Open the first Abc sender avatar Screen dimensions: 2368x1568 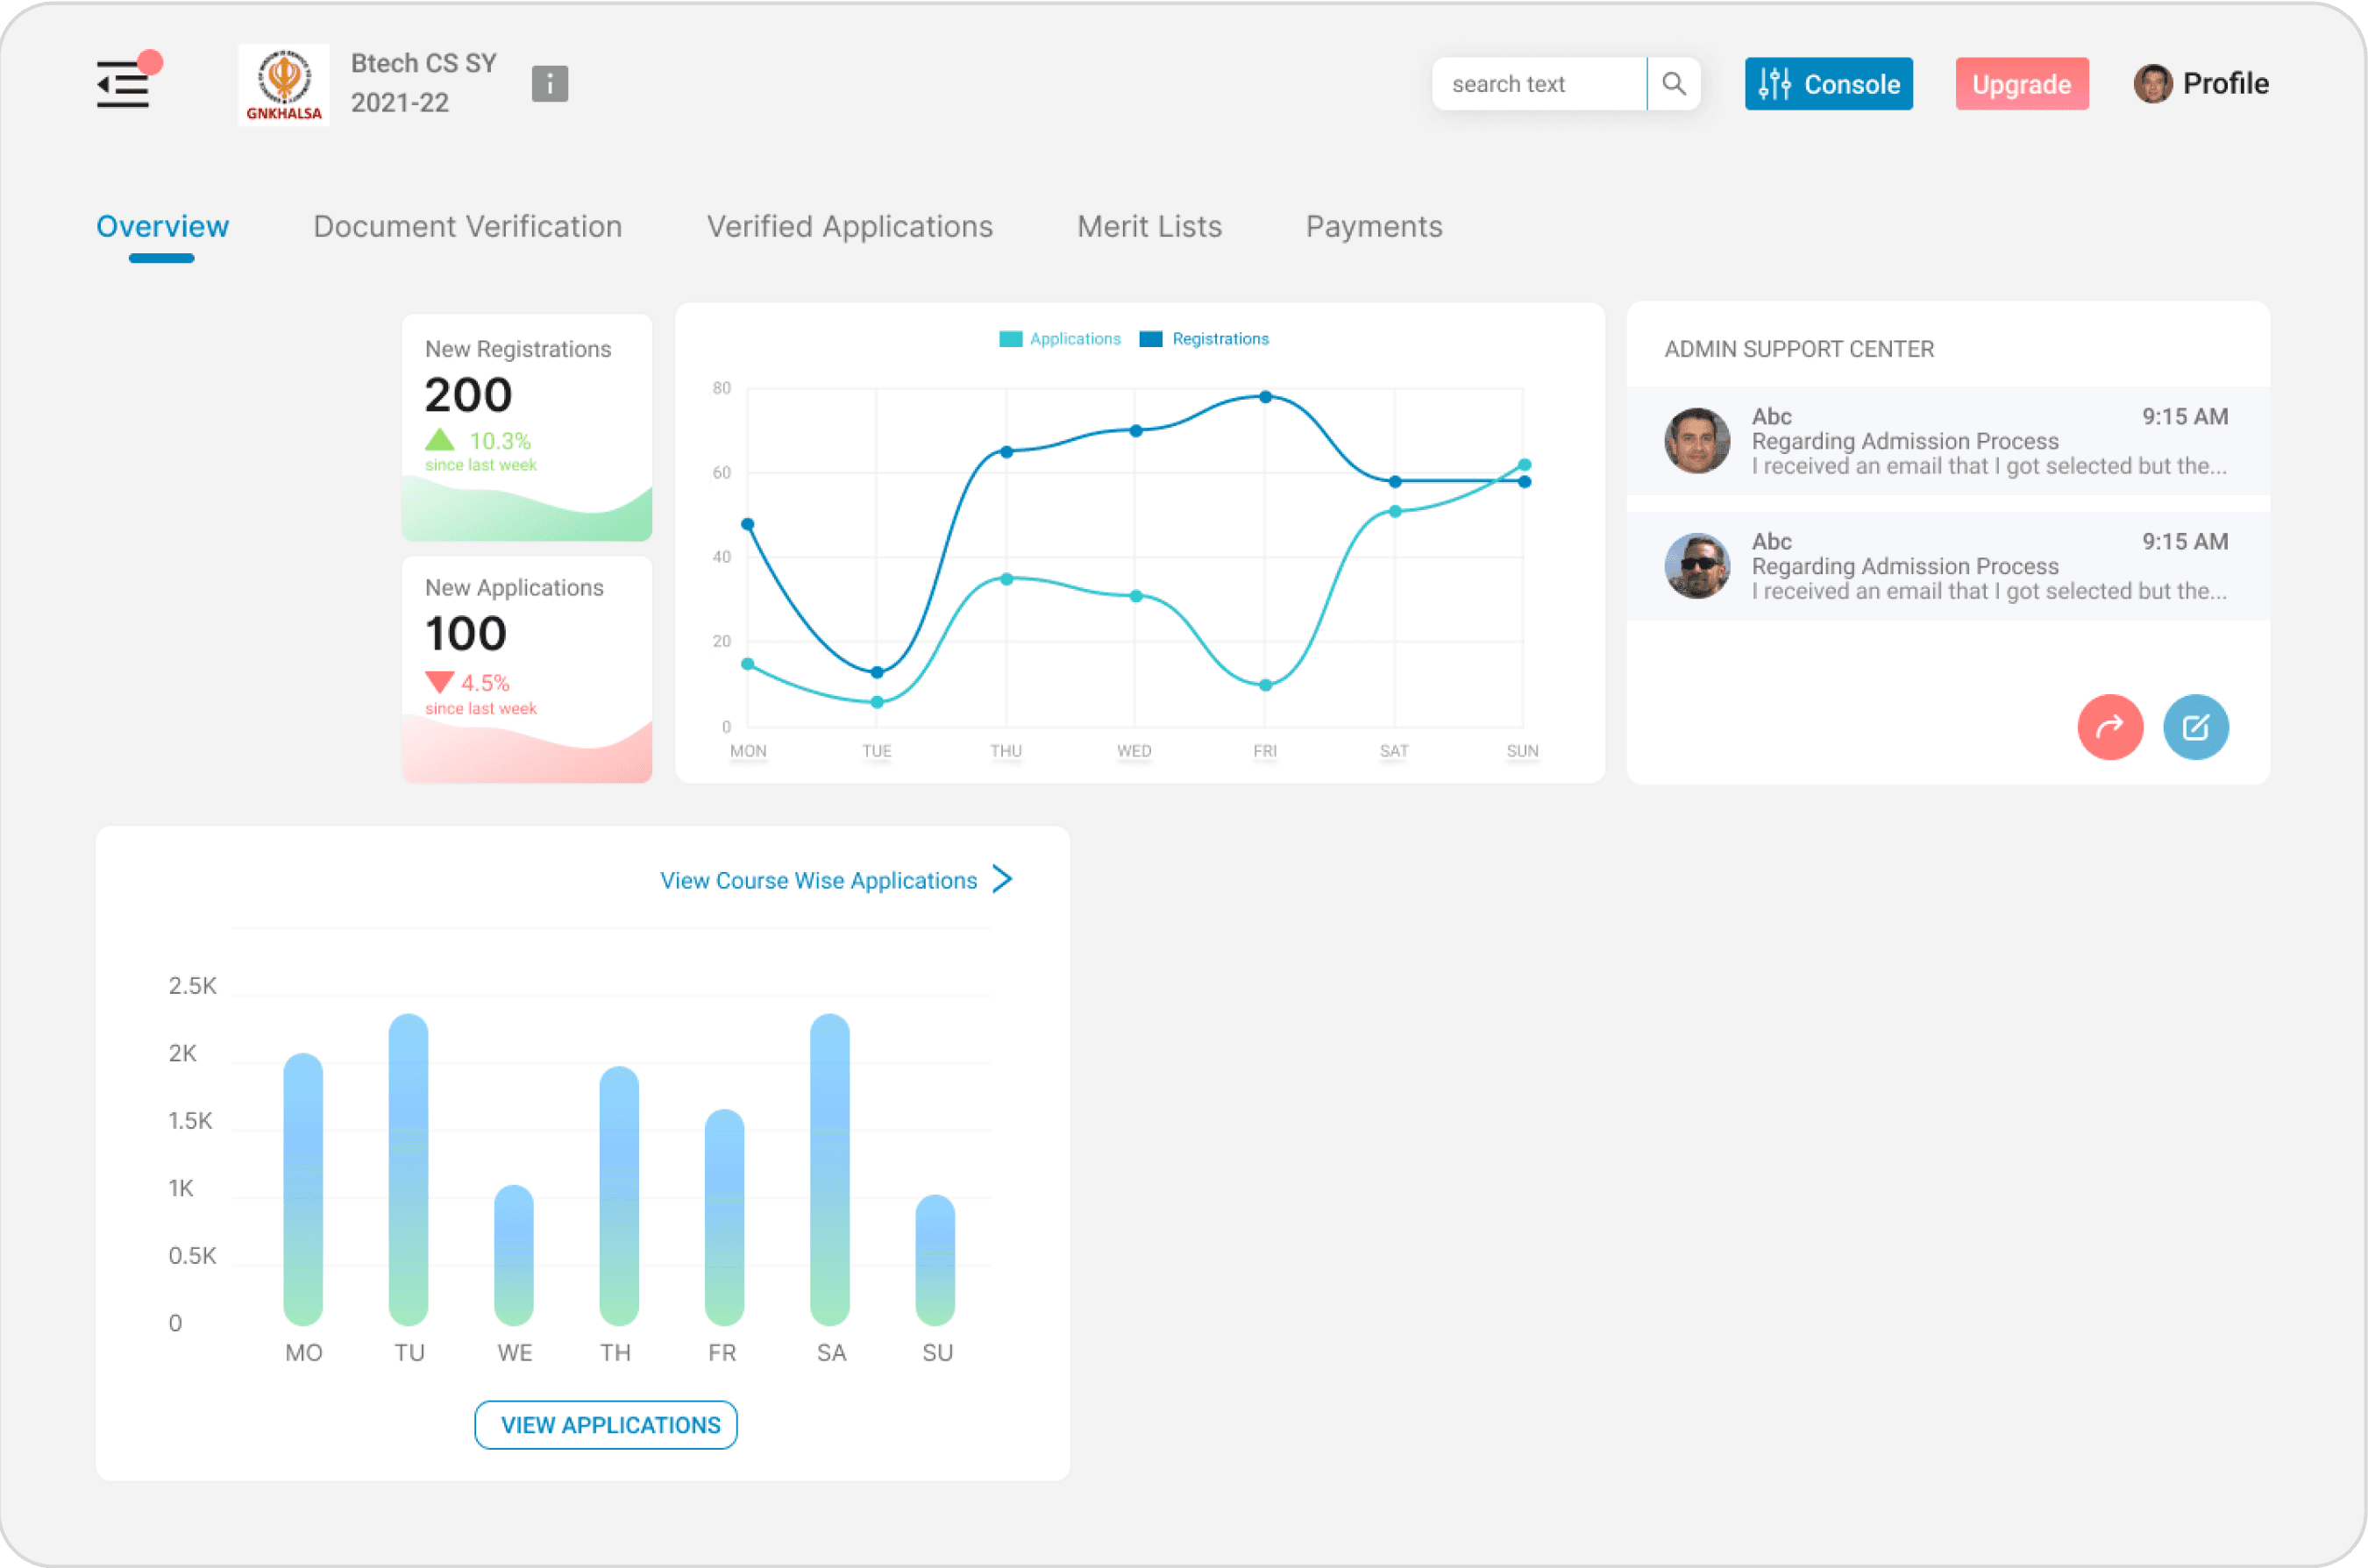[1696, 440]
